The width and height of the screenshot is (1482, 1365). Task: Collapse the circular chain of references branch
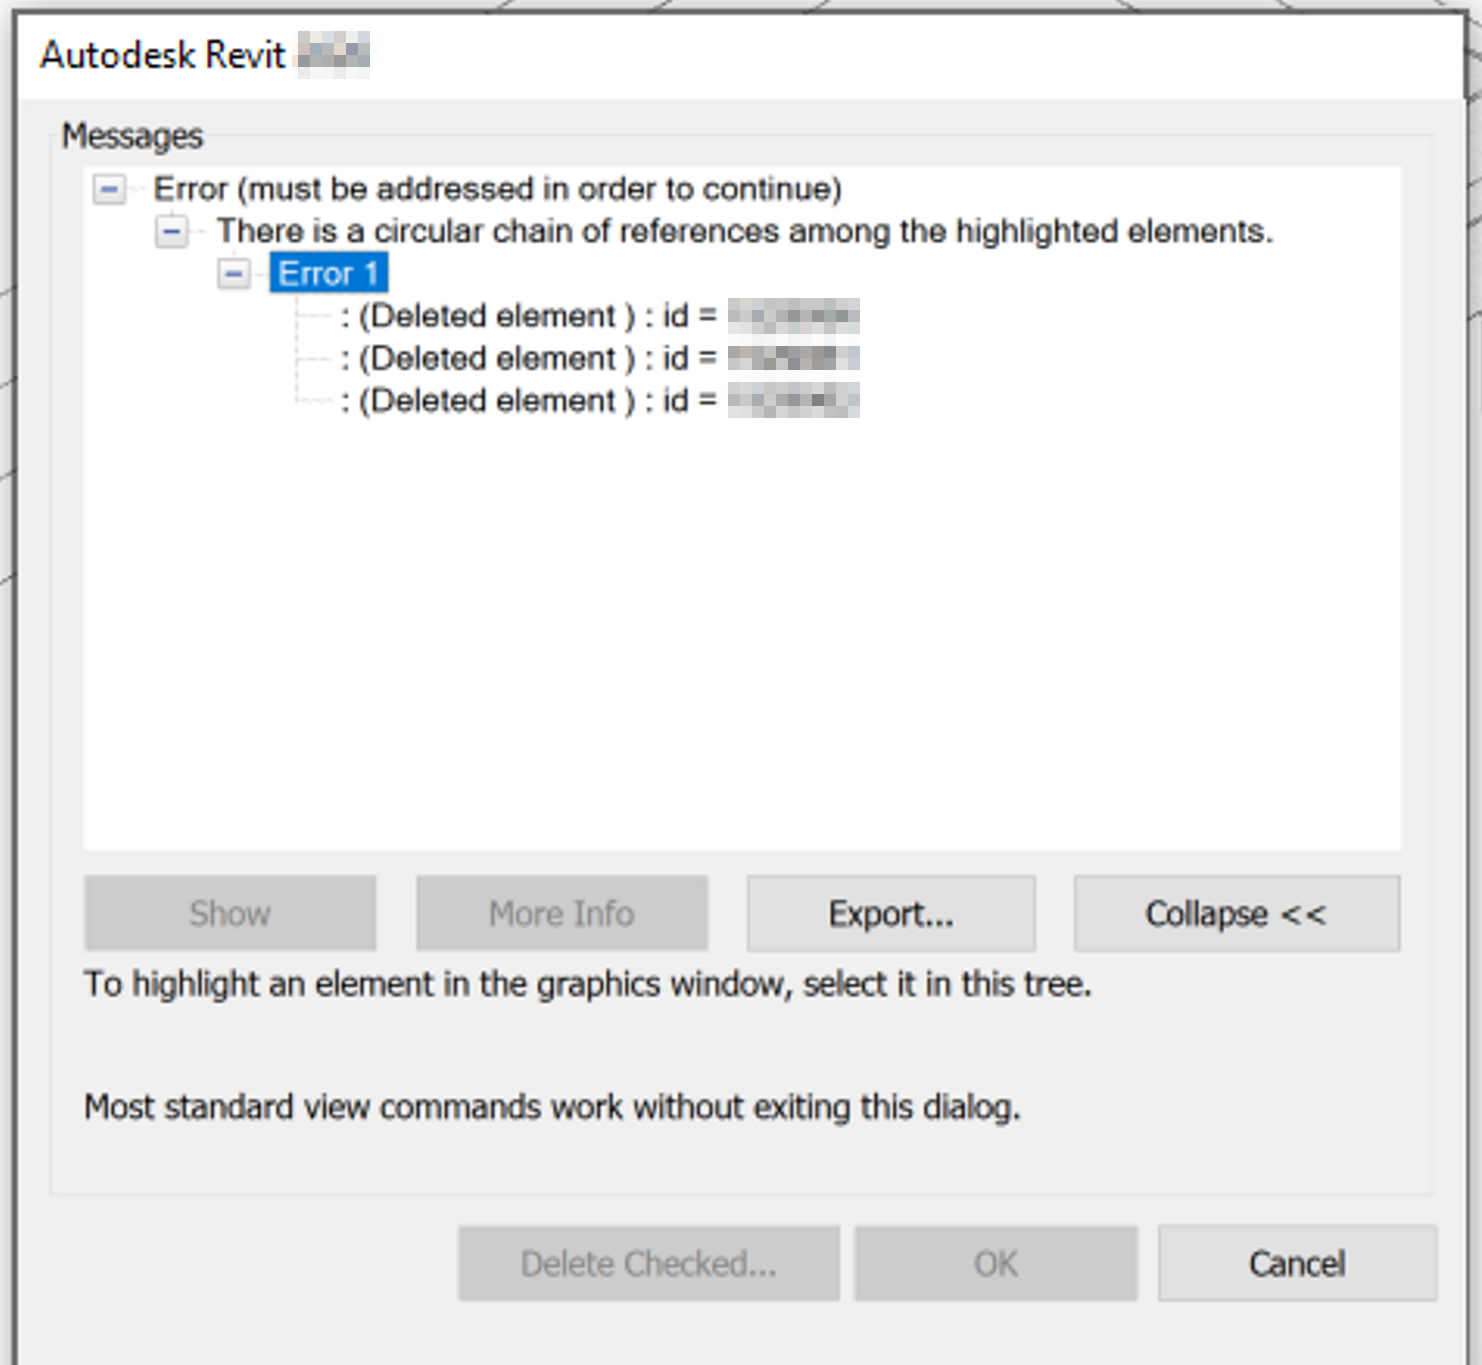[171, 231]
